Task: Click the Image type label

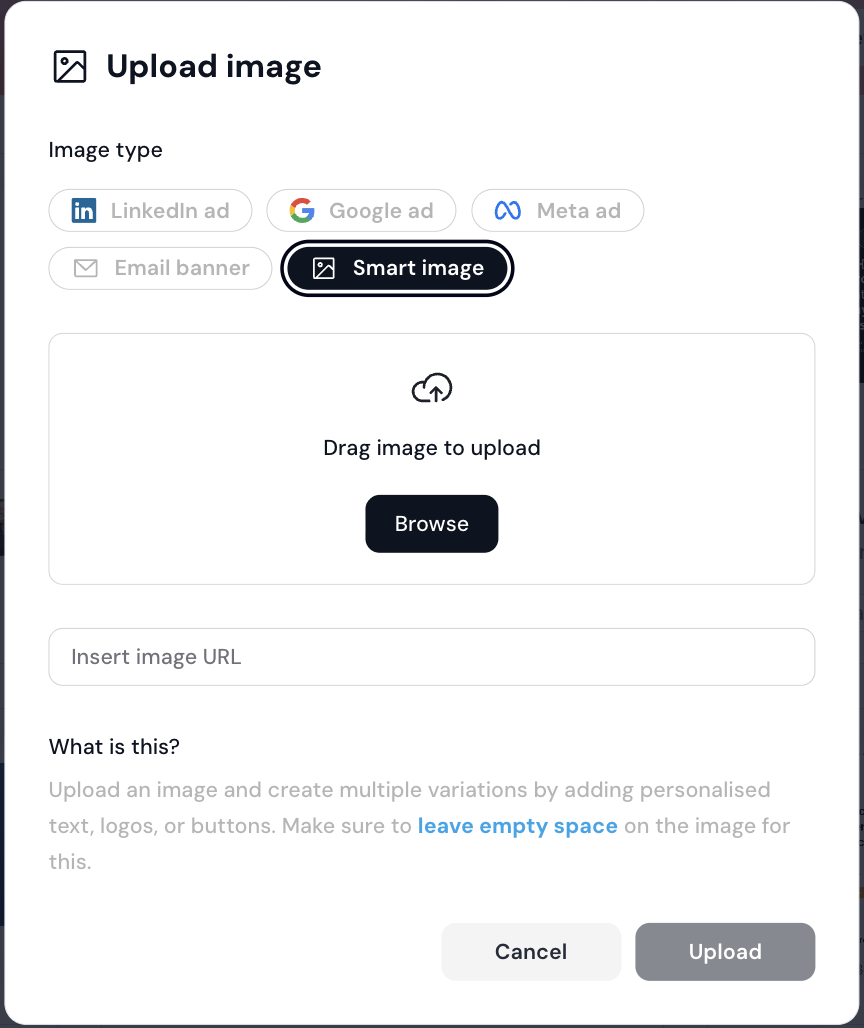Action: click(x=105, y=150)
